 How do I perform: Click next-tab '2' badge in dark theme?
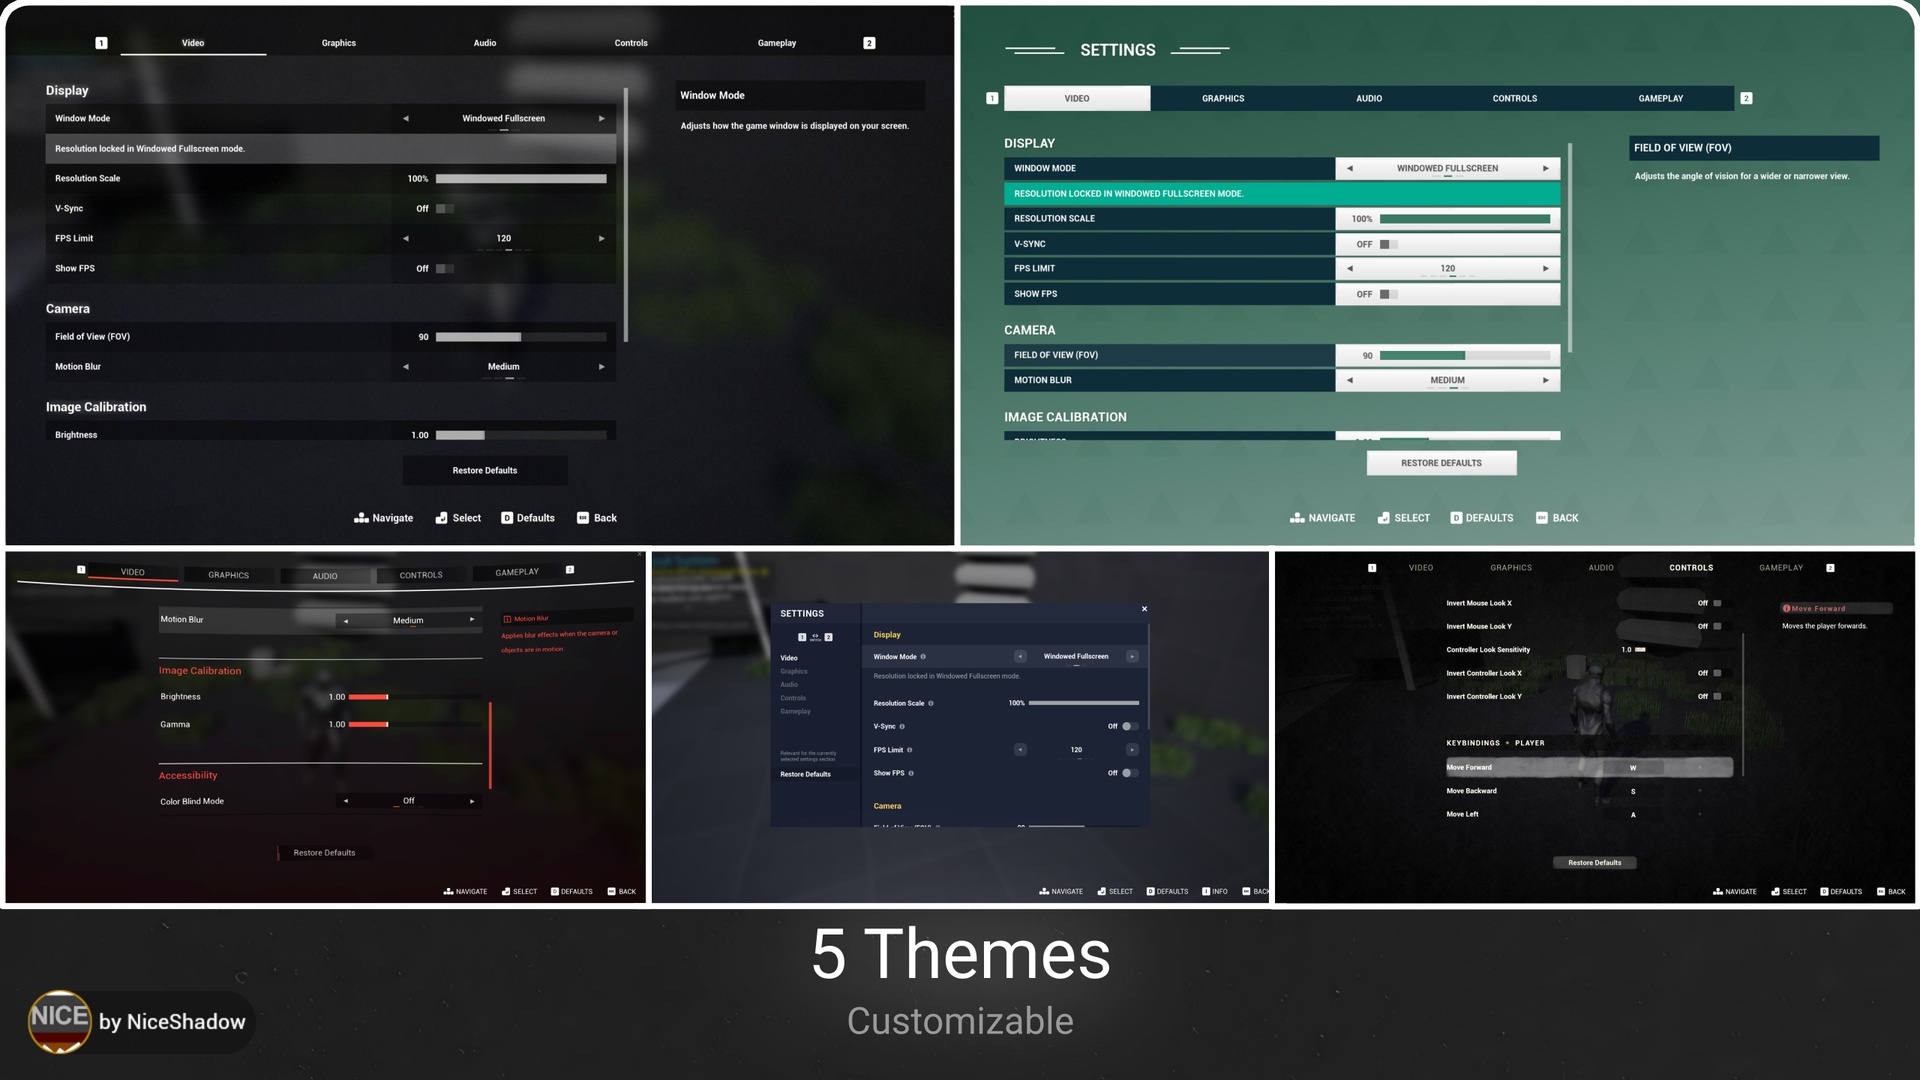[x=869, y=43]
